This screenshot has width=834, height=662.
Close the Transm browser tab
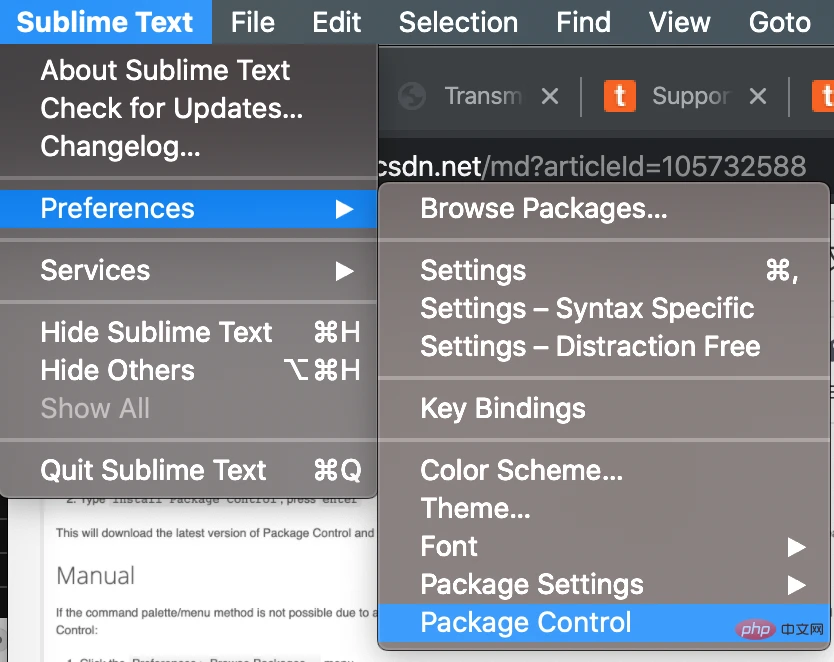tap(549, 96)
